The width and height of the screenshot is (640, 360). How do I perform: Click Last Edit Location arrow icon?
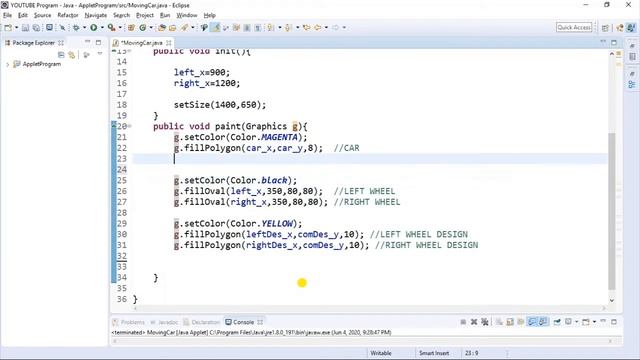point(307,27)
